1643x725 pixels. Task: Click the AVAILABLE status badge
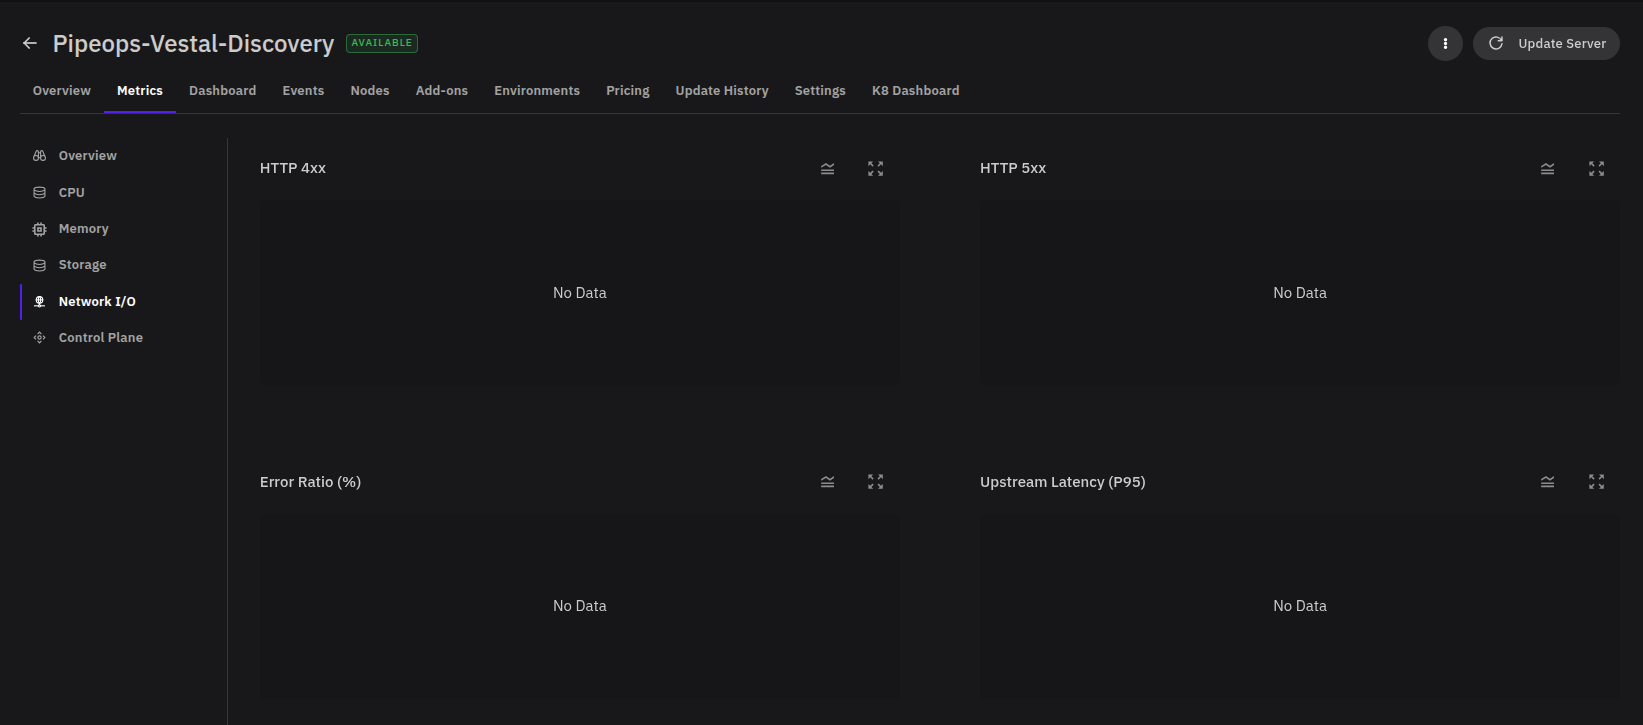pyautogui.click(x=382, y=43)
